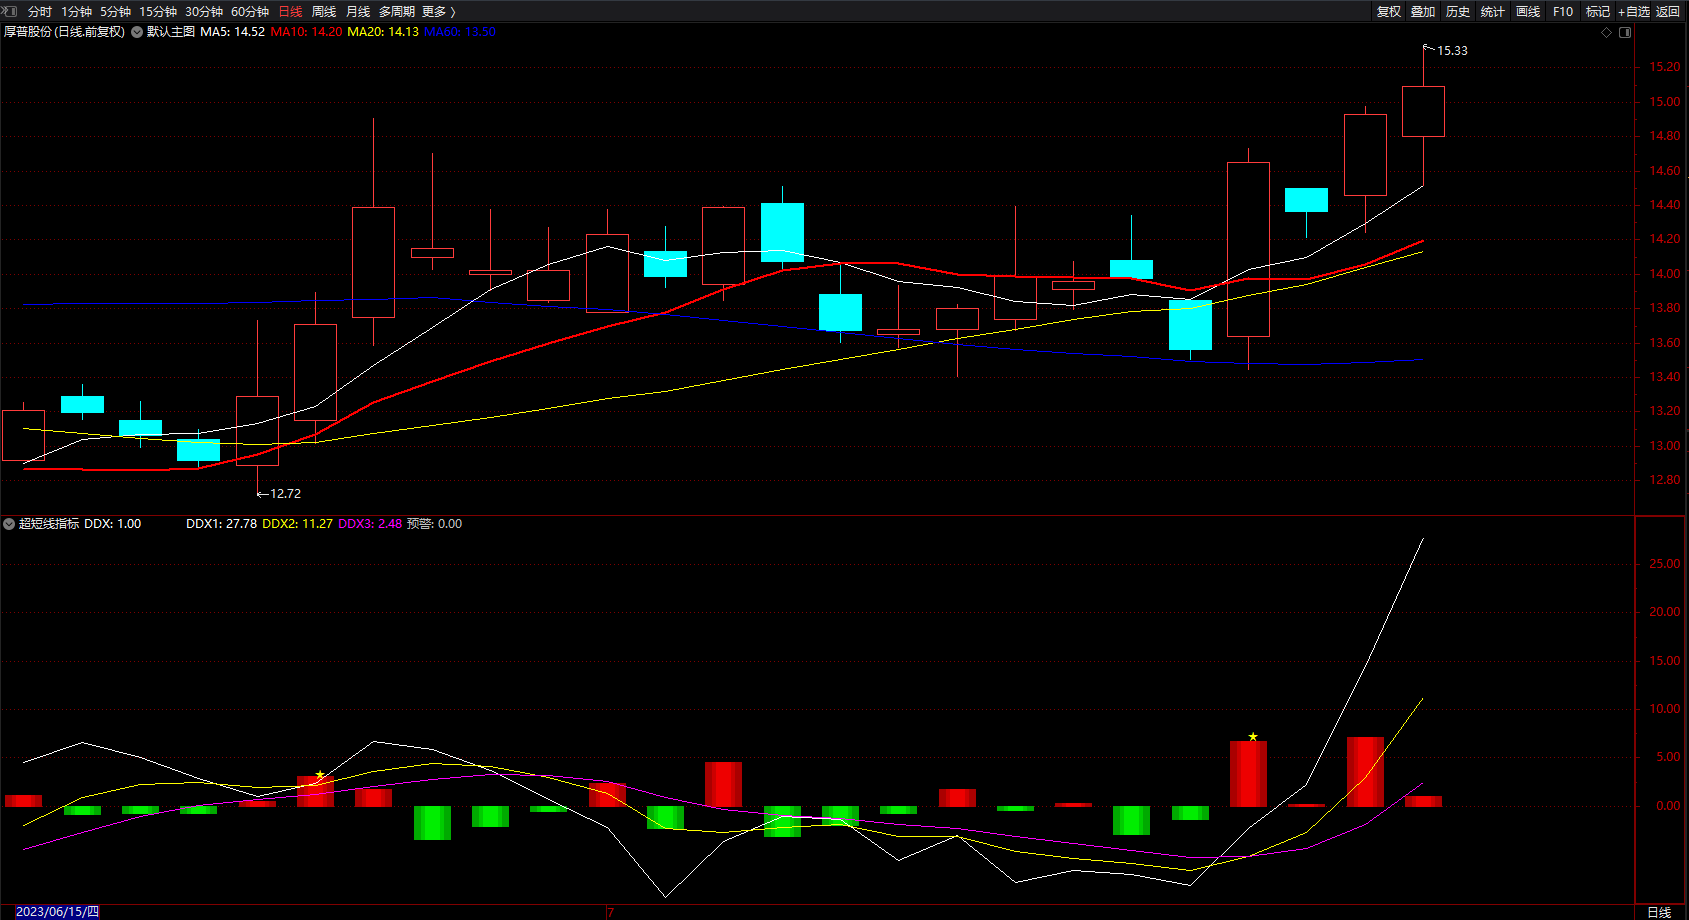1689x920 pixels.
Task: Click the 25.00 DDX axis label
Action: click(x=1664, y=564)
